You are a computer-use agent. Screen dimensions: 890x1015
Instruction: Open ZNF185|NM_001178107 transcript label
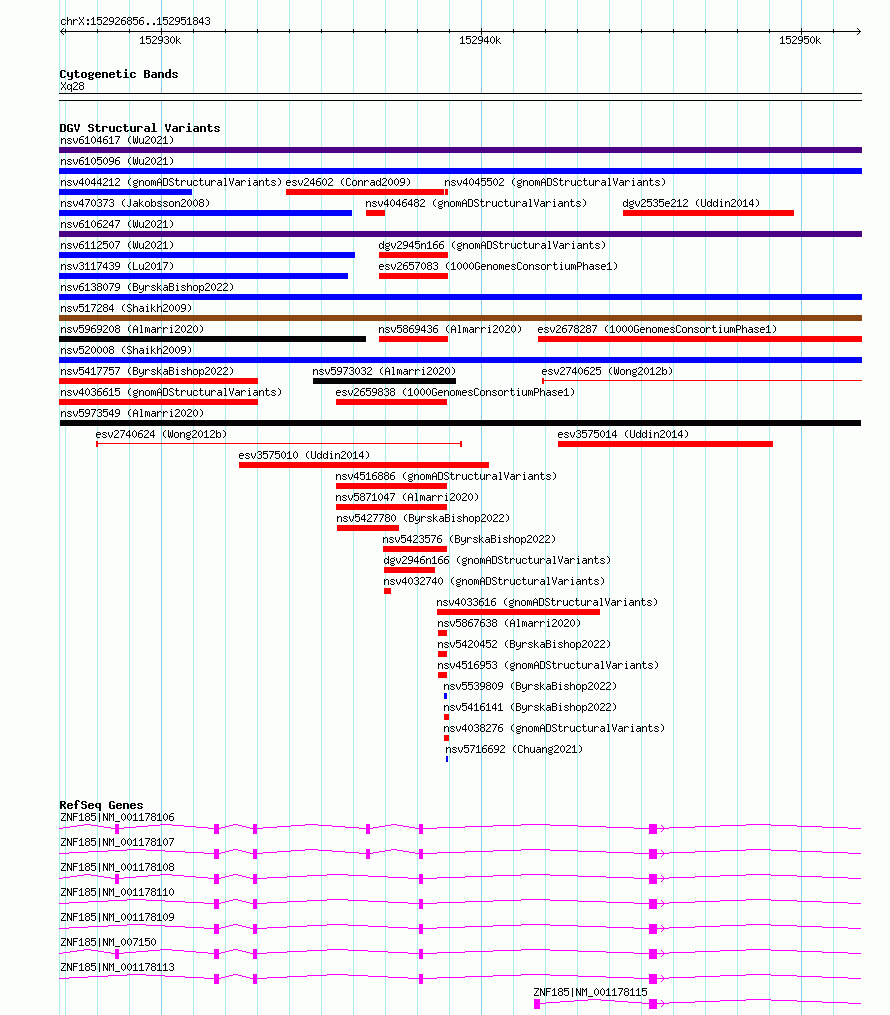point(117,842)
